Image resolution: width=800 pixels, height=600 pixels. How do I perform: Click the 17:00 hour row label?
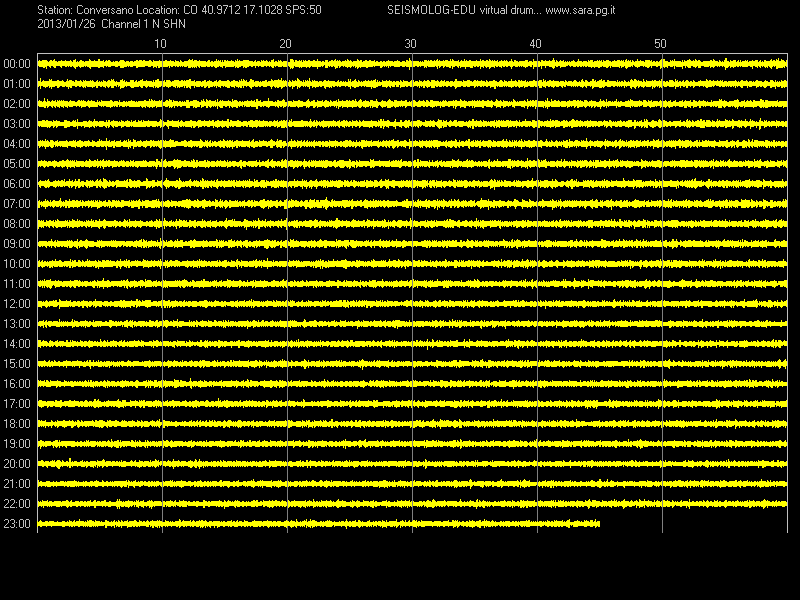[17, 404]
